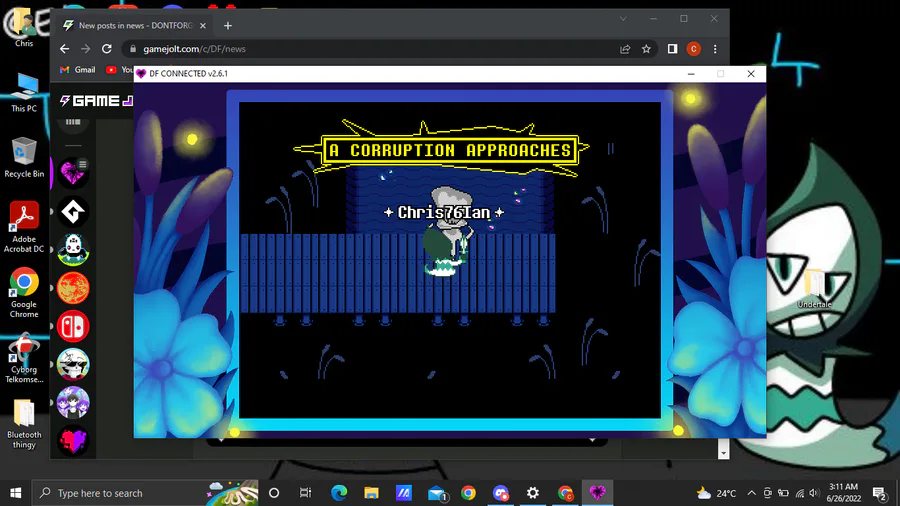
Task: Open File Explorer from the taskbar
Action: coord(371,493)
